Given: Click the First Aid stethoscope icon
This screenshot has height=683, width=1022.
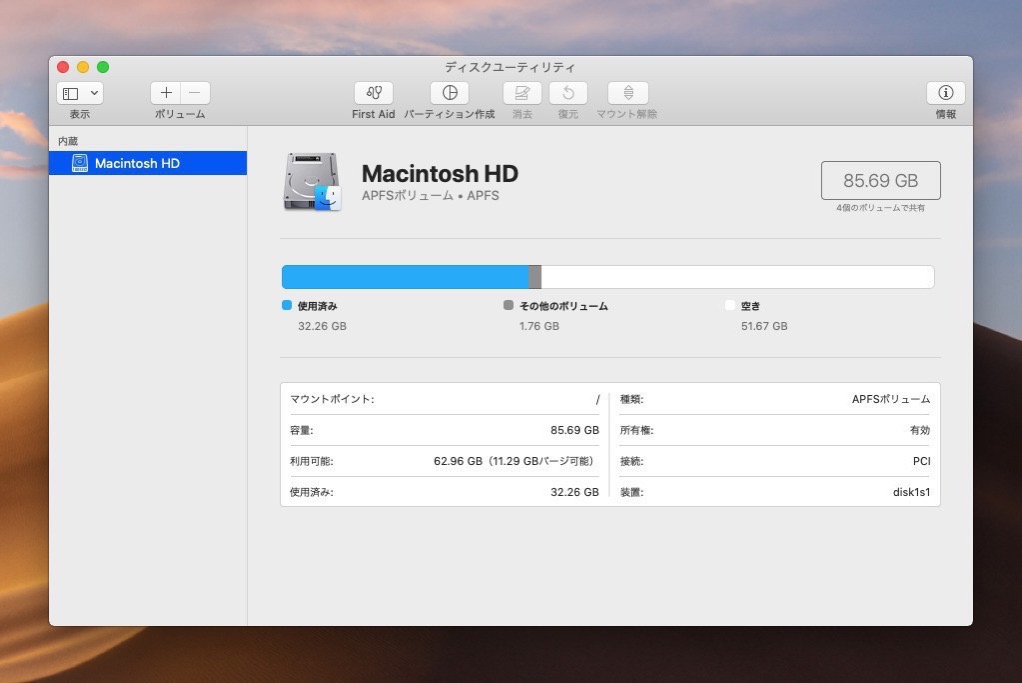Looking at the screenshot, I should tap(373, 93).
